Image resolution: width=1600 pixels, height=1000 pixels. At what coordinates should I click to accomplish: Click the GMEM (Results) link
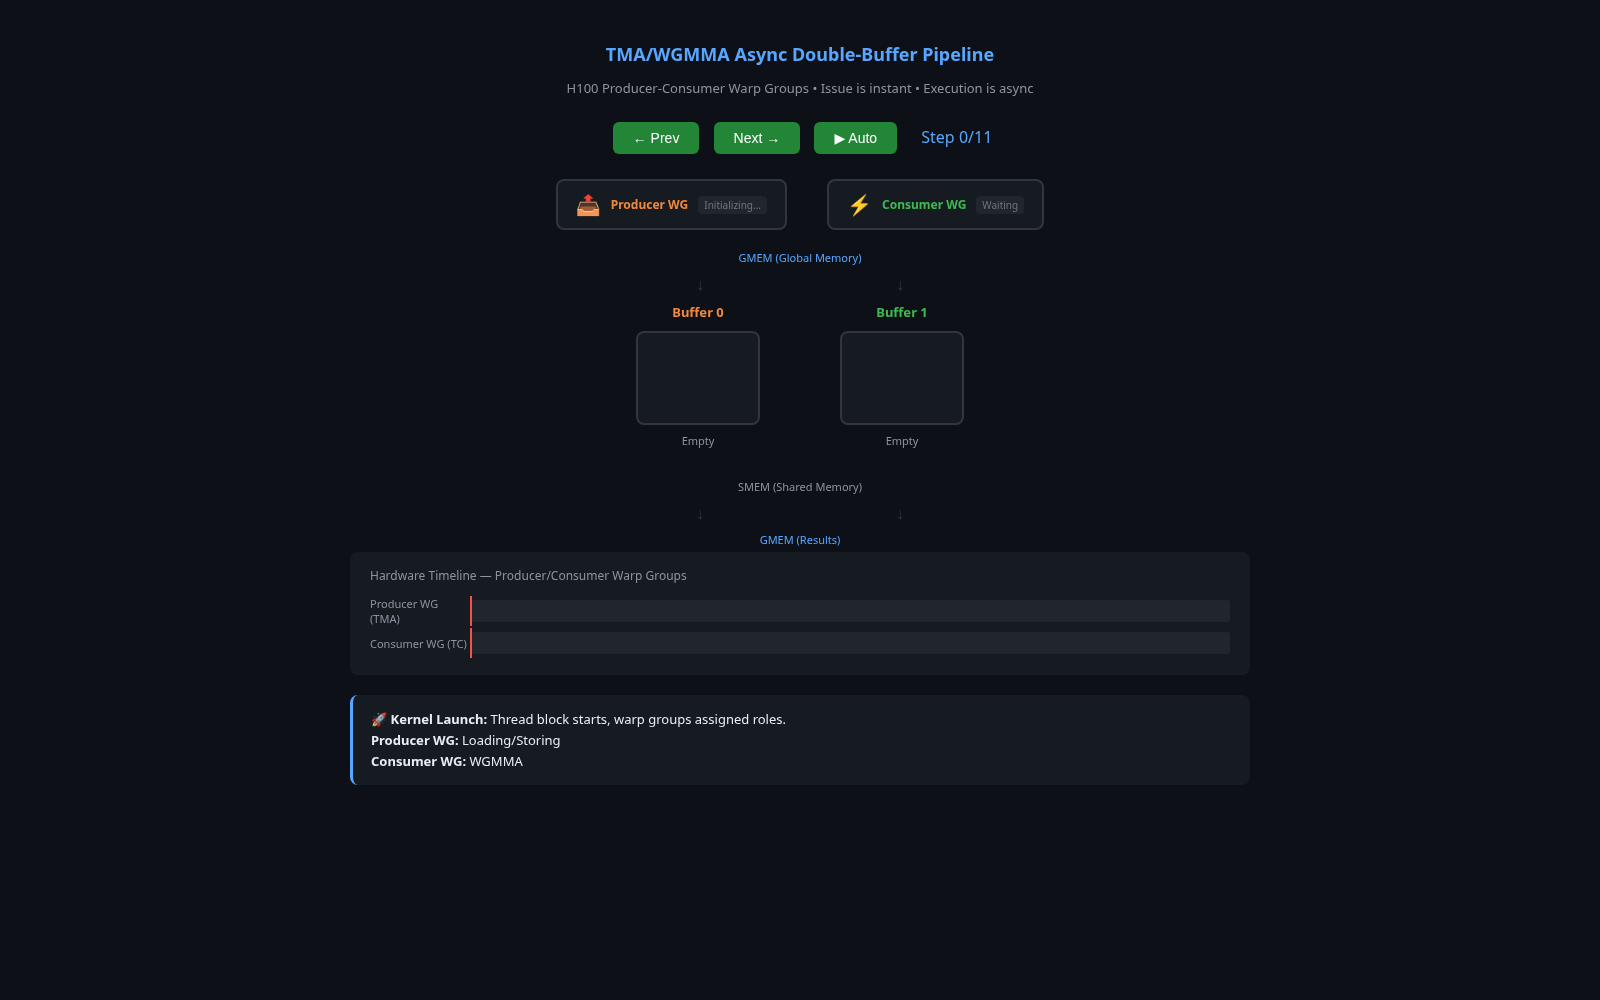[x=800, y=539]
